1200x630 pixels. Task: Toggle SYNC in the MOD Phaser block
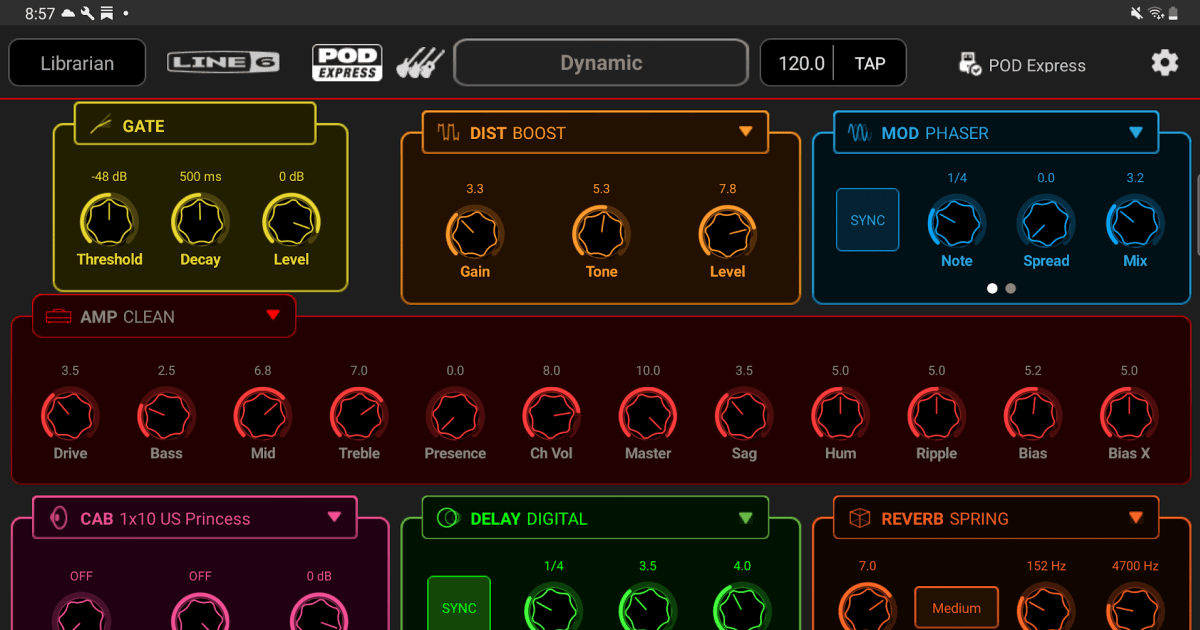(x=867, y=220)
